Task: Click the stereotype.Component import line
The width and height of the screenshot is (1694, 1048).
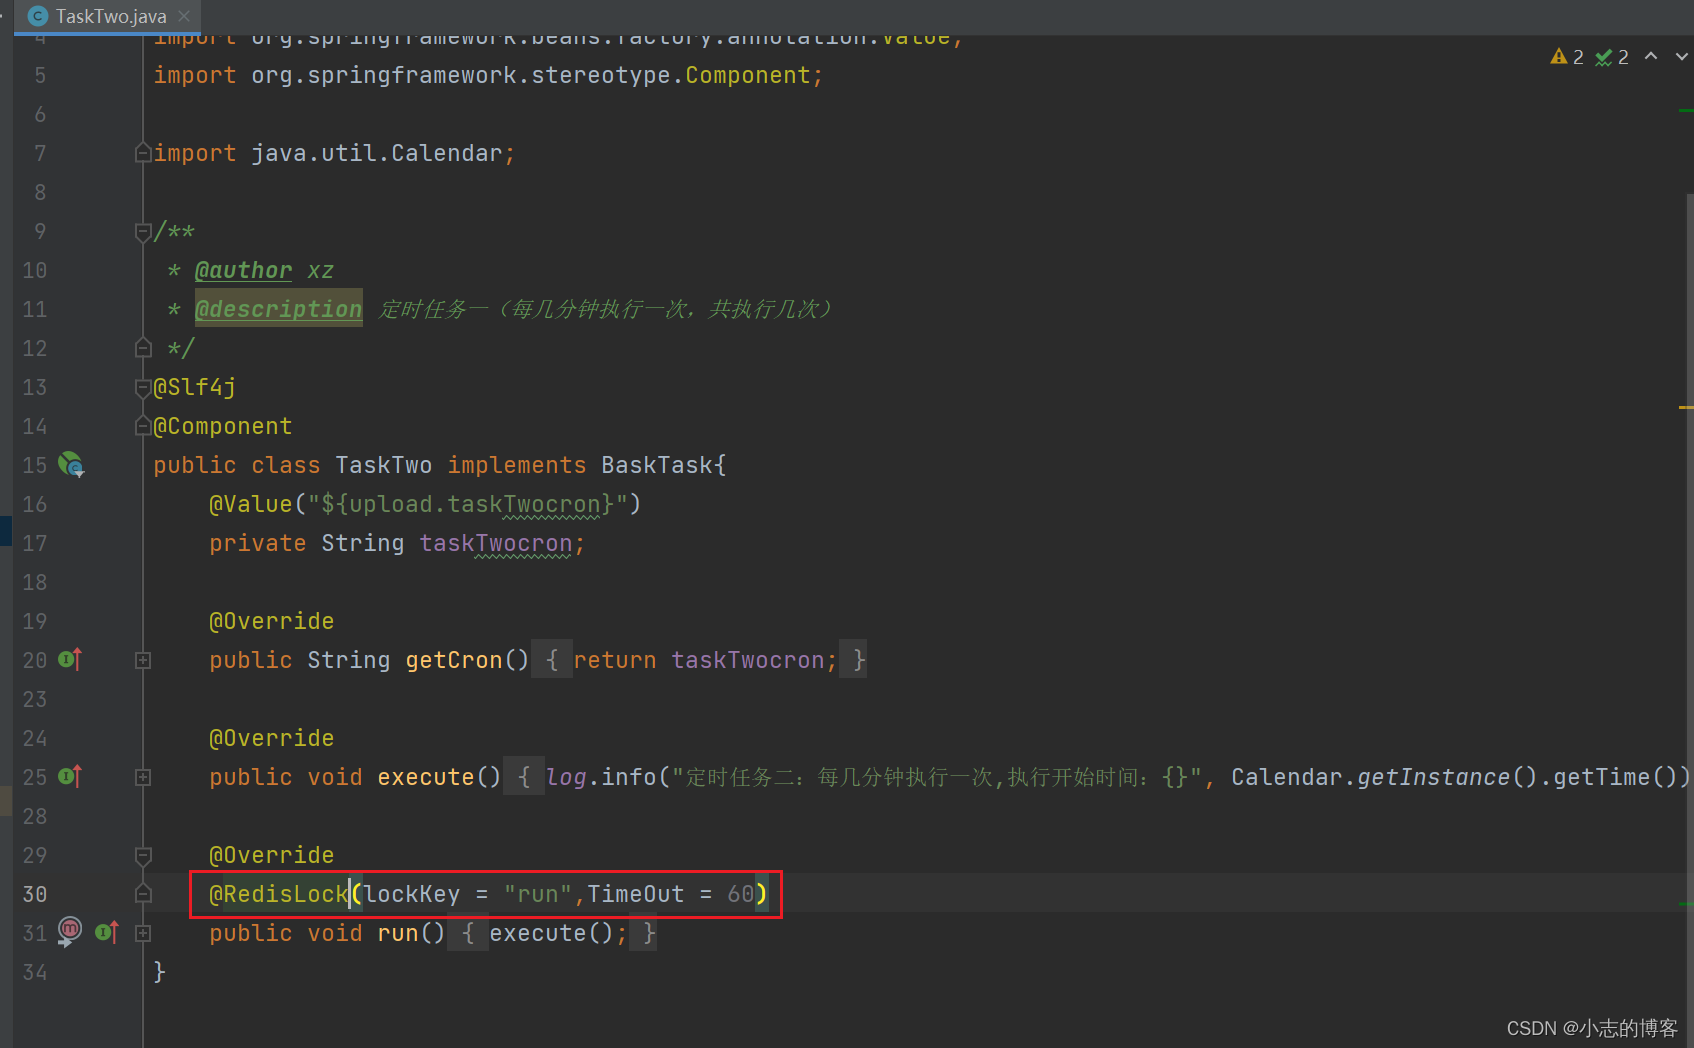Action: coord(488,75)
